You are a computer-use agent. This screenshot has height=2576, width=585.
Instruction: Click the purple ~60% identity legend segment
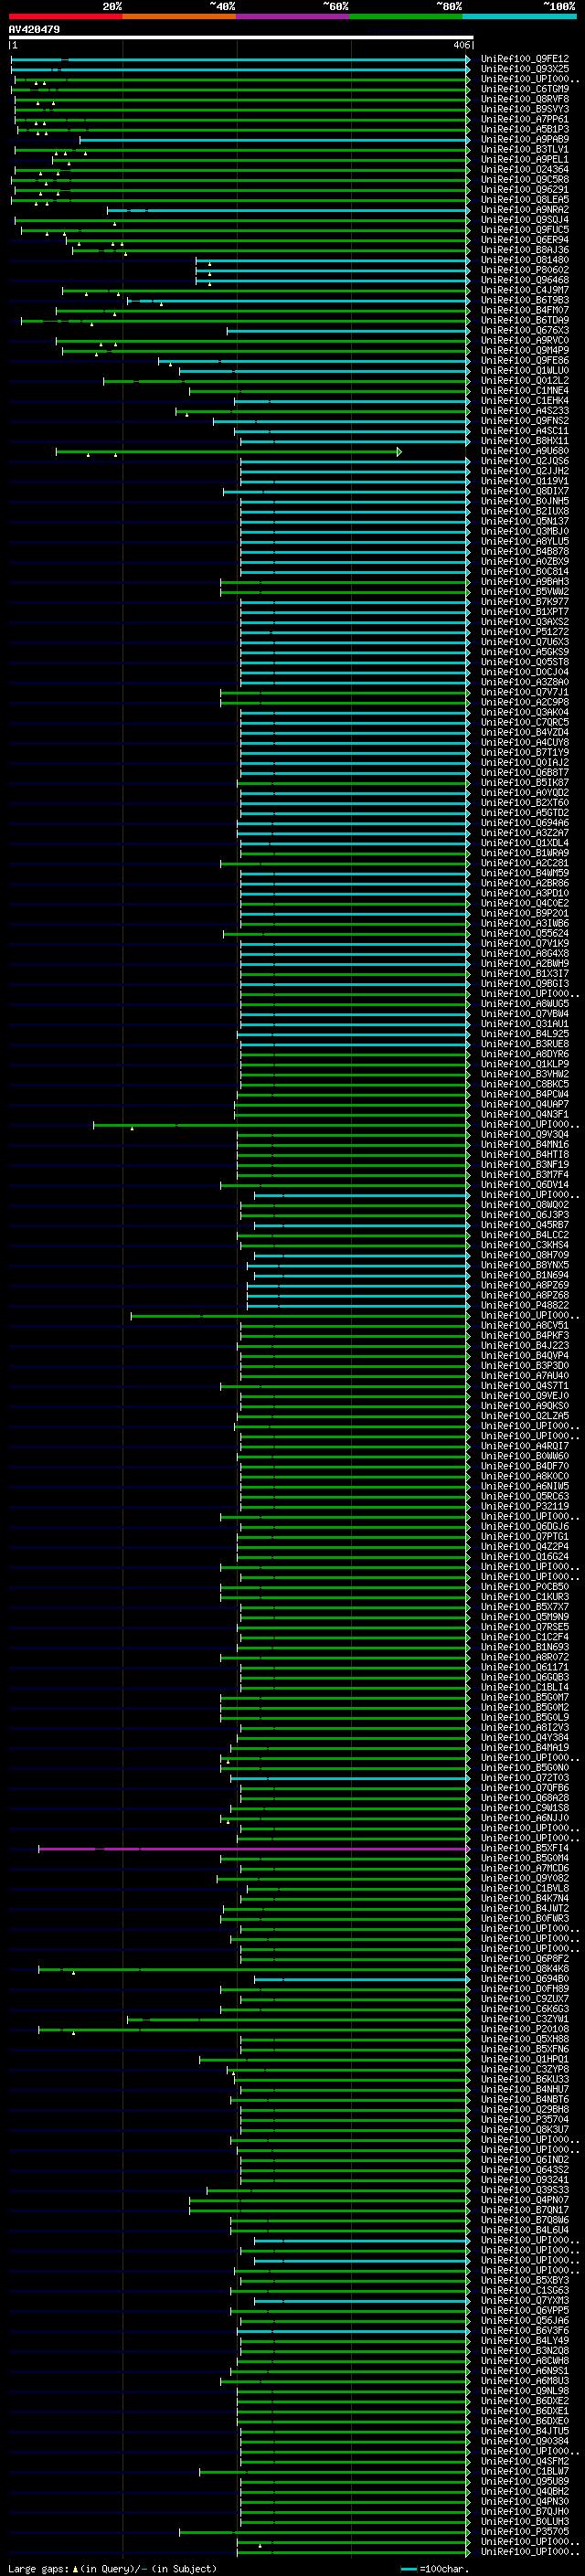pyautogui.click(x=293, y=16)
